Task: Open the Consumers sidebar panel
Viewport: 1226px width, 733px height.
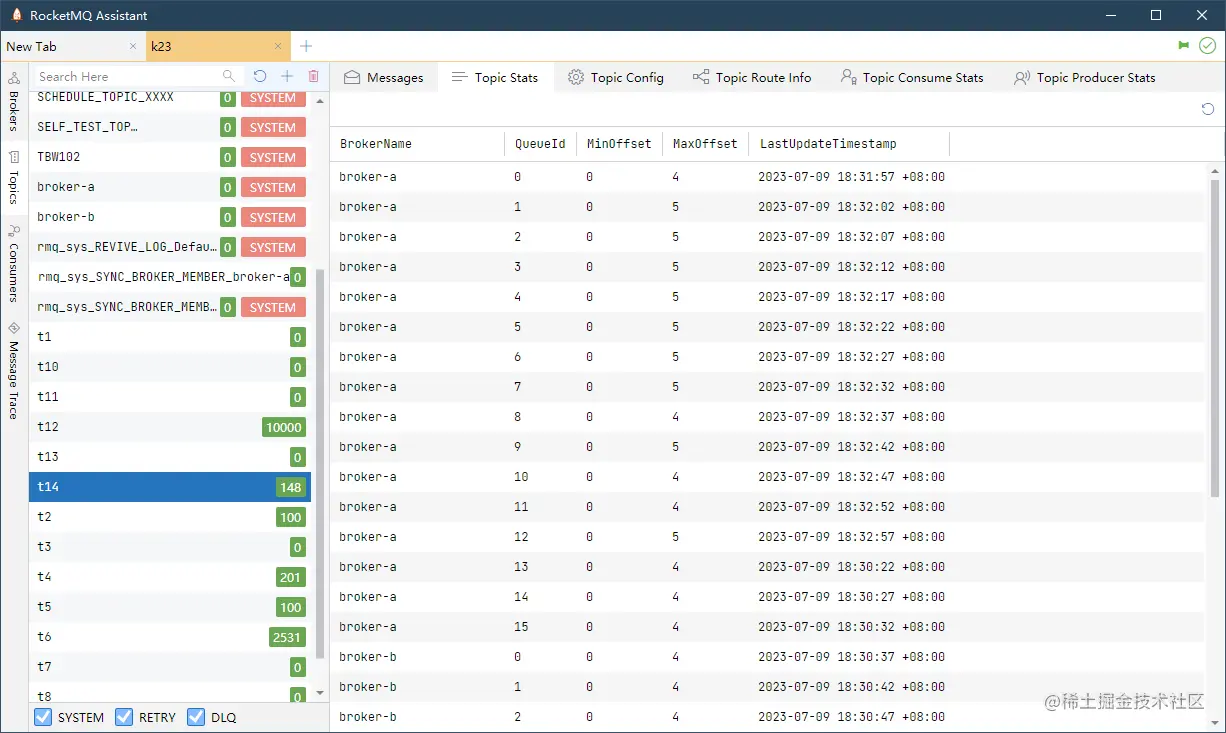Action: pyautogui.click(x=14, y=262)
